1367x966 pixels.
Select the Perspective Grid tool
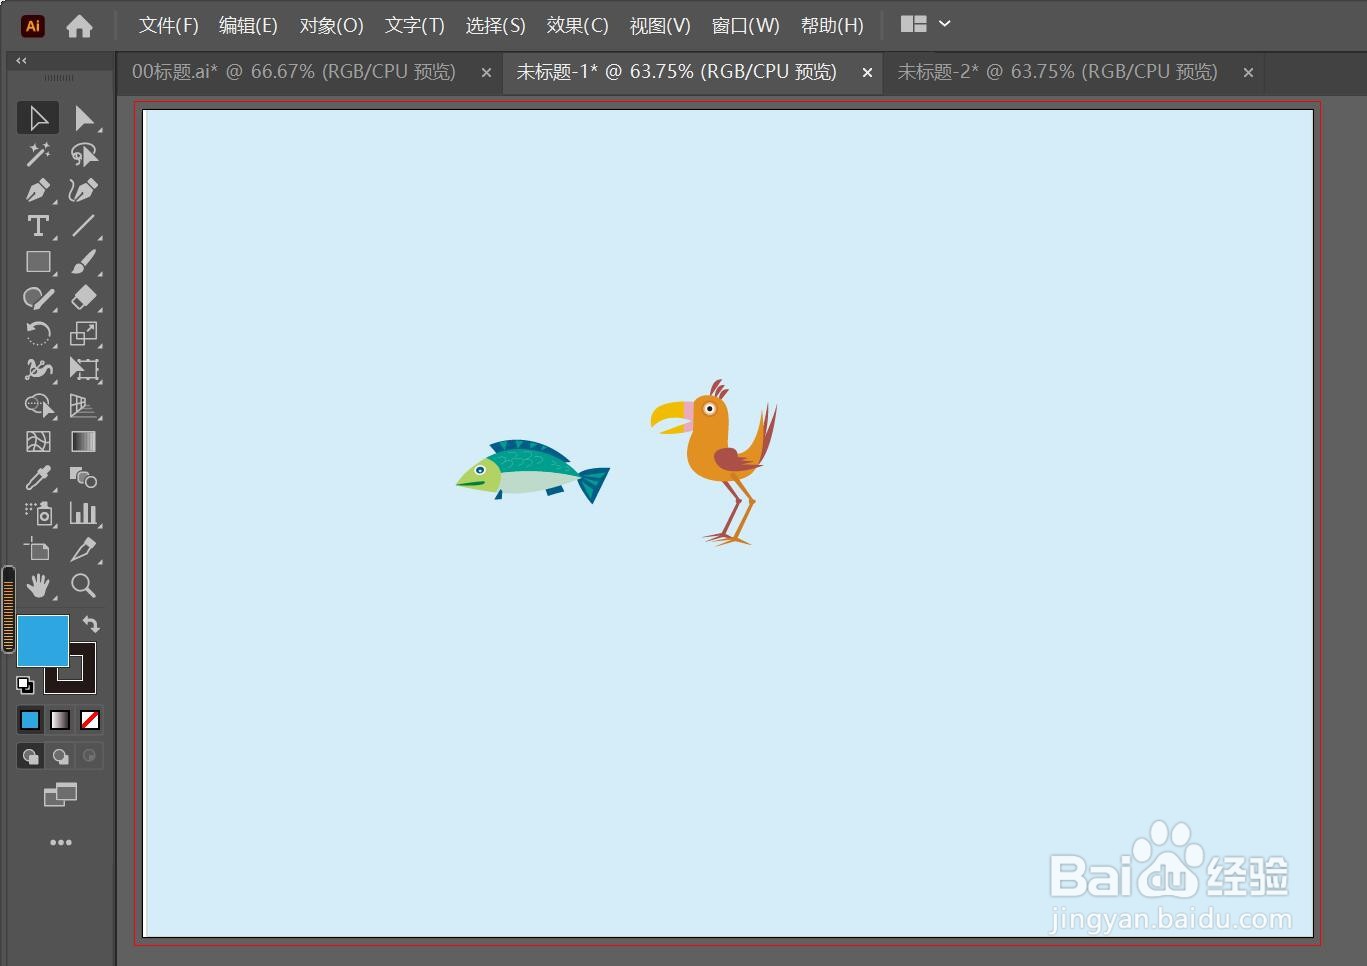coord(84,406)
